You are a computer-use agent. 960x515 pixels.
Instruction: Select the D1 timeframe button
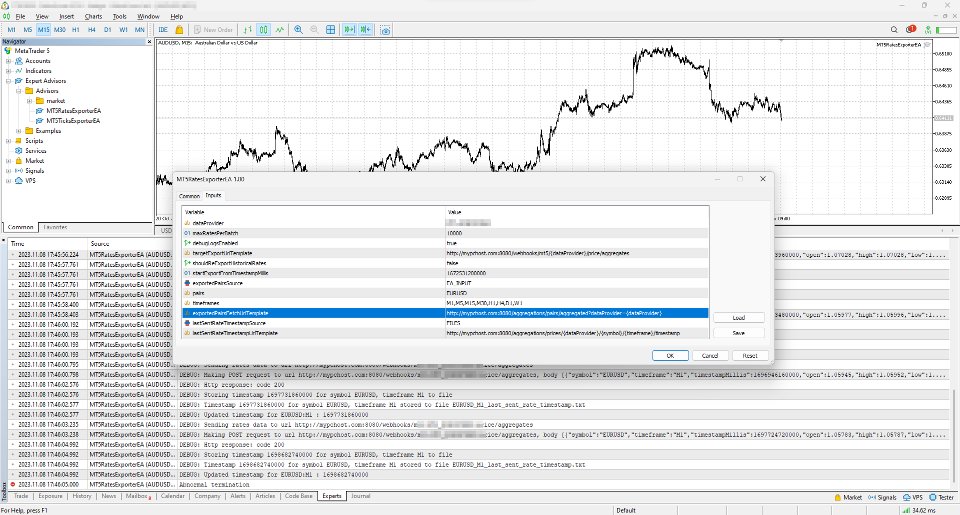tap(108, 29)
